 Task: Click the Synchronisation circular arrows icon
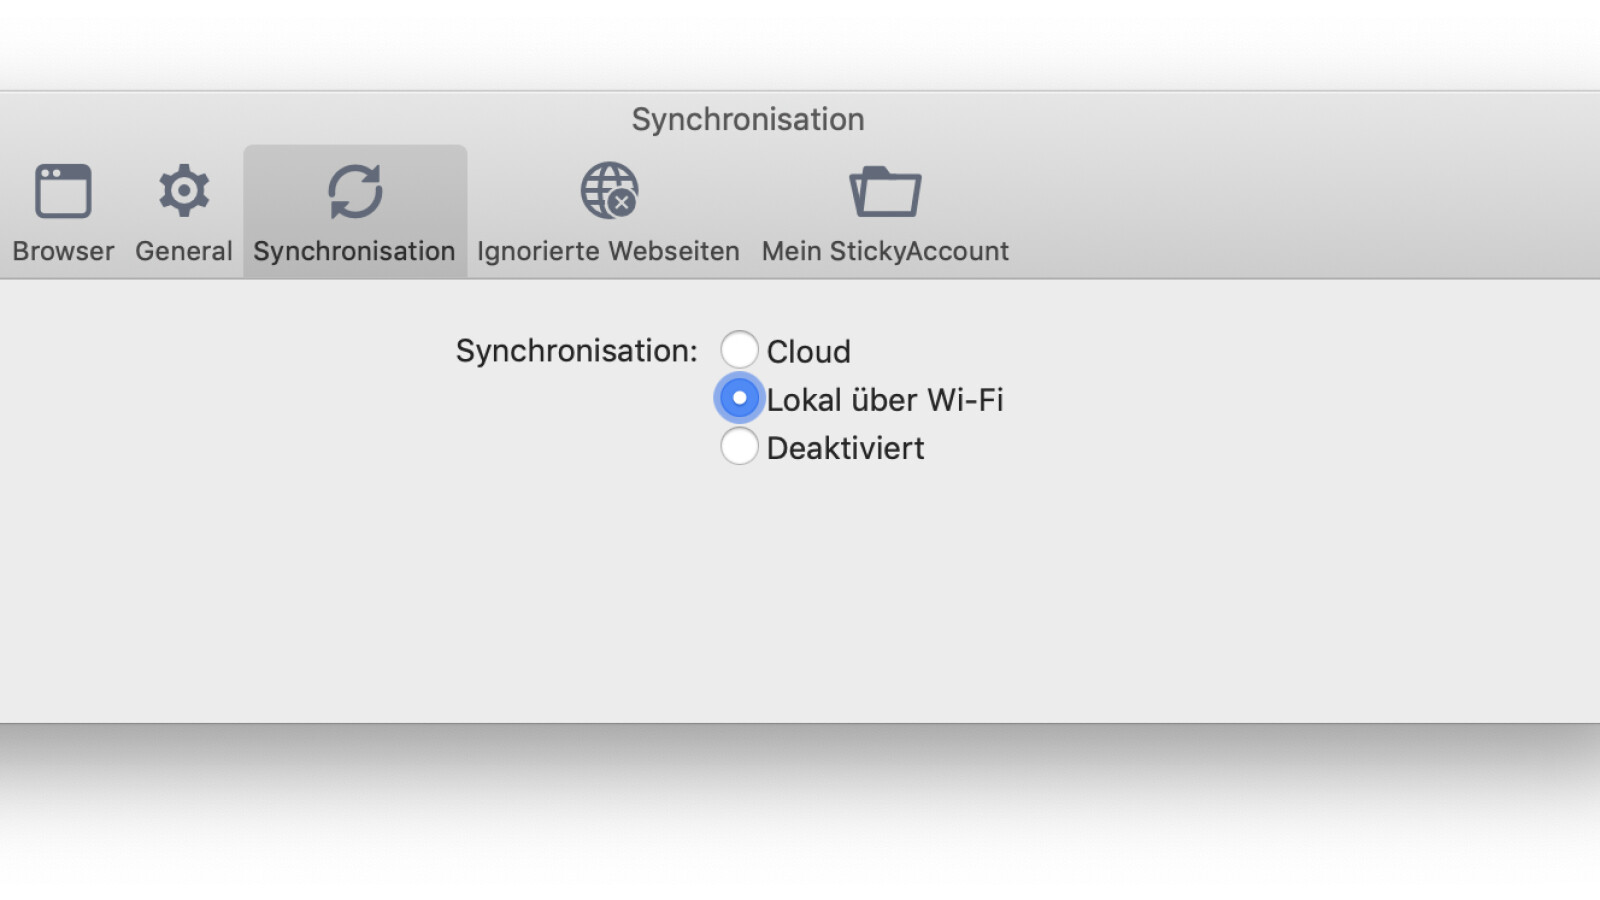[x=355, y=191]
